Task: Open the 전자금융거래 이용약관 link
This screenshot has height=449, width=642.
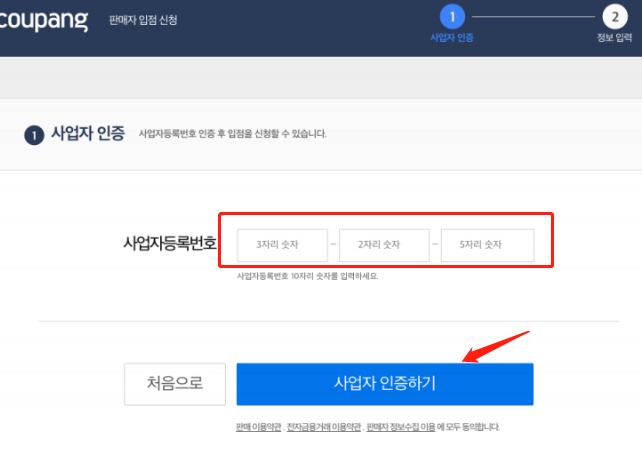Action: click(x=323, y=427)
